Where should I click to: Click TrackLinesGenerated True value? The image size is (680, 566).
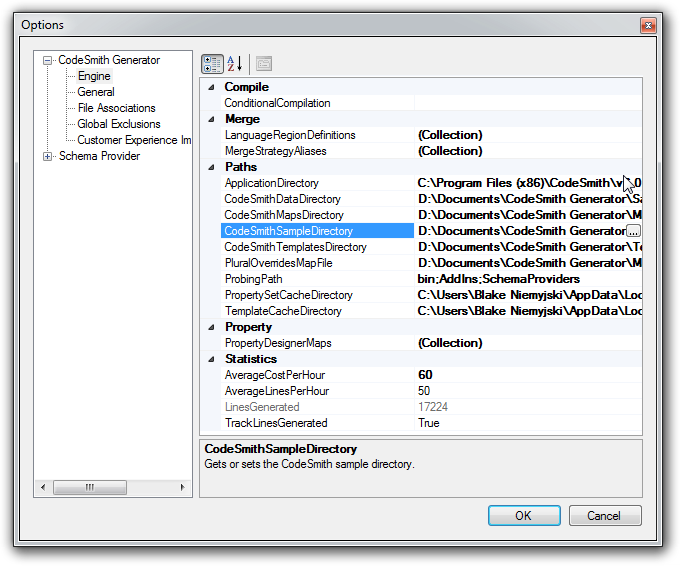coord(528,423)
